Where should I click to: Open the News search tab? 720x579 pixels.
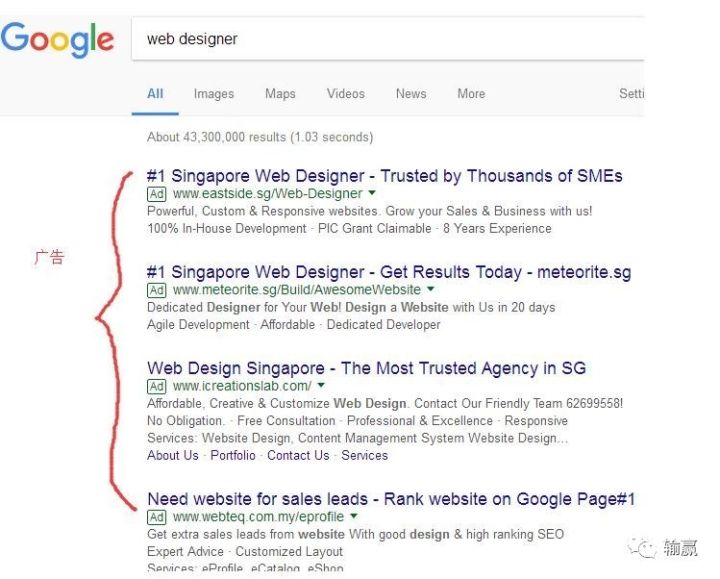[x=411, y=94]
